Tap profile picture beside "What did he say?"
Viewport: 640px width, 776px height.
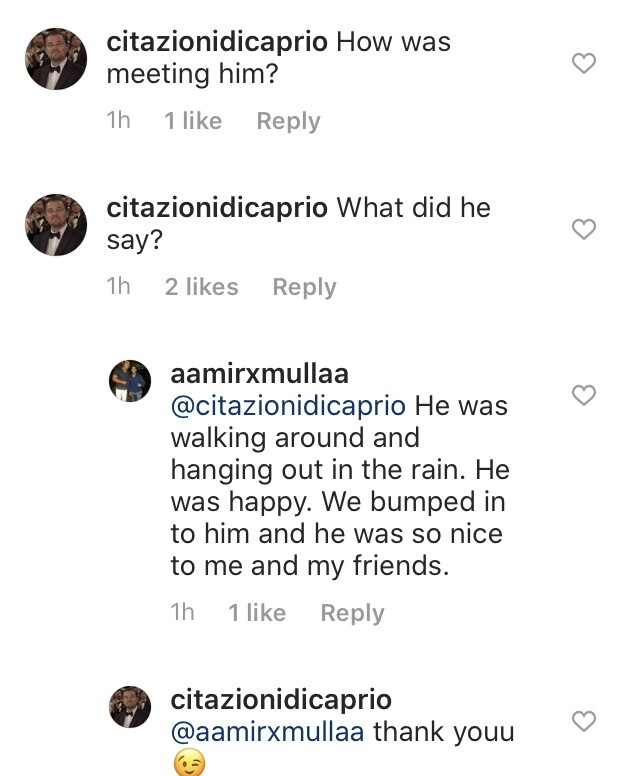55,225
